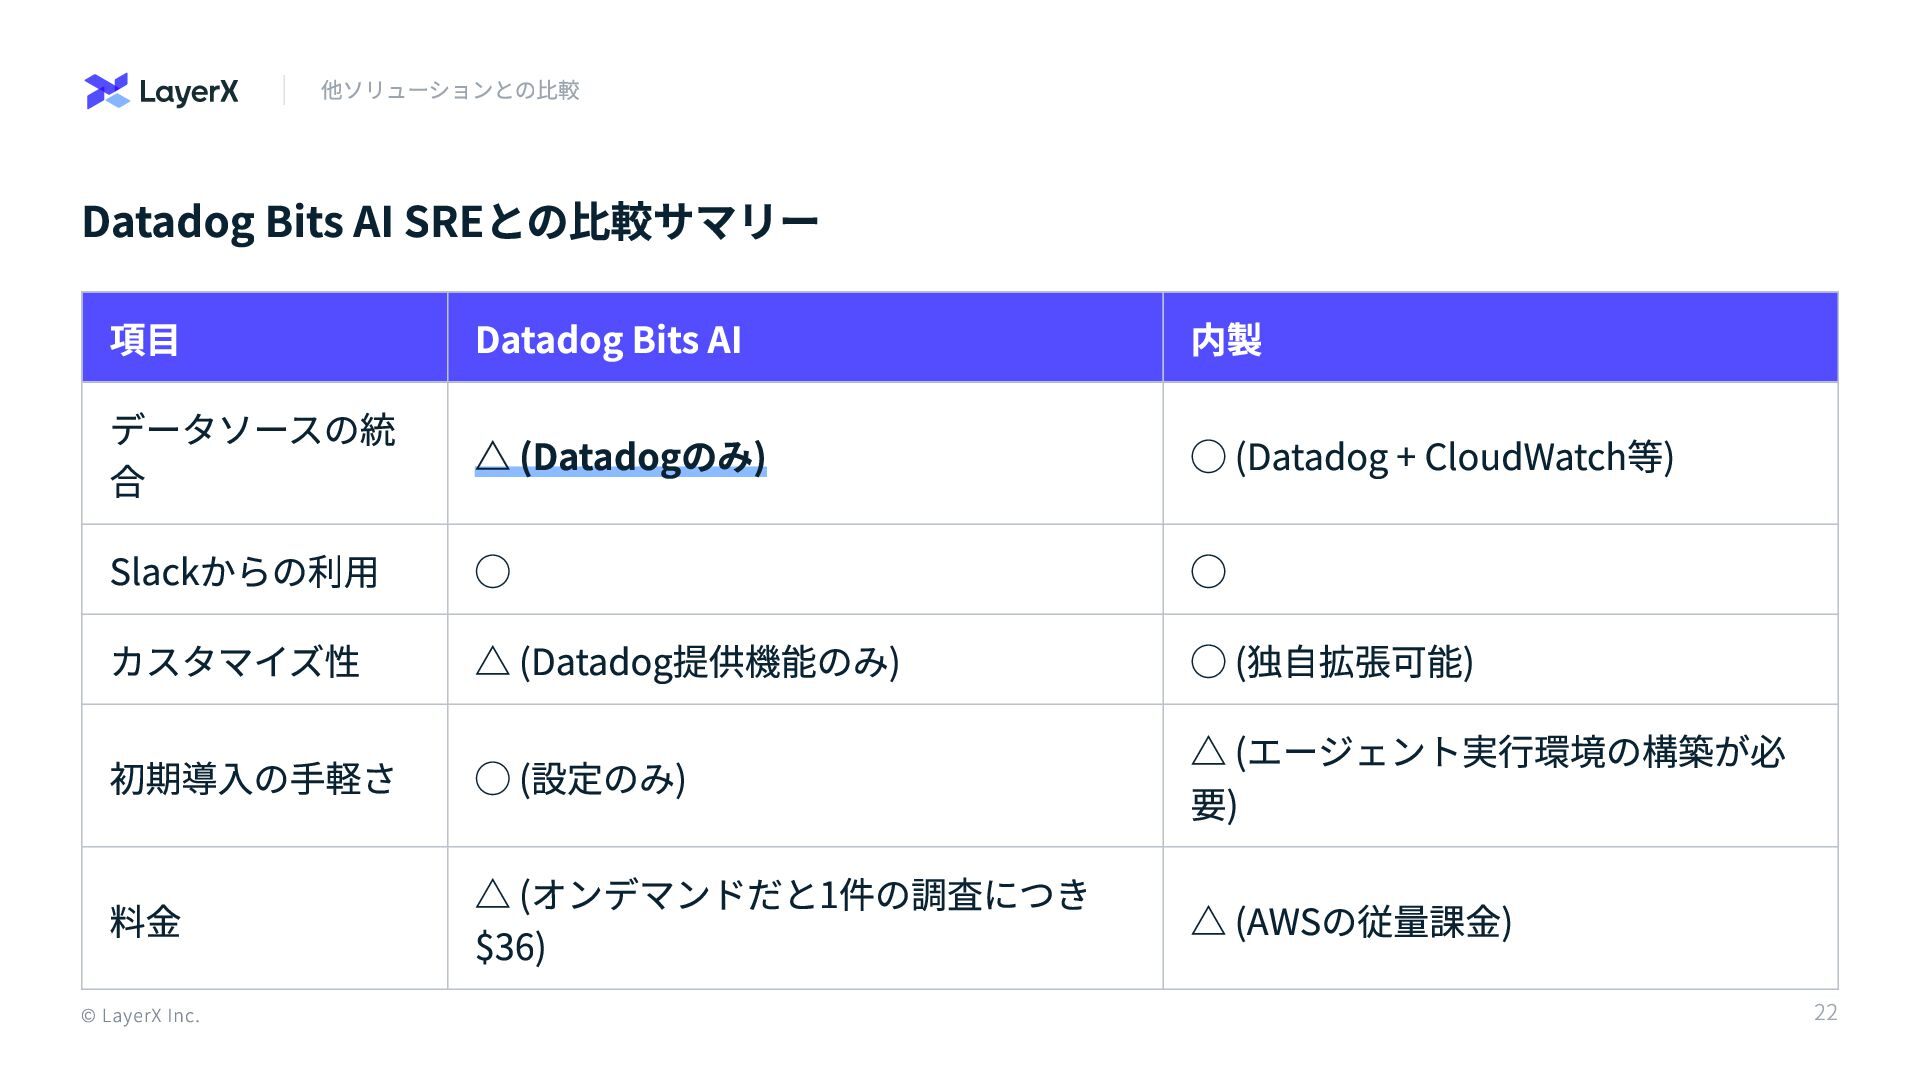Screen dimensions: 1920x1080
Task: Click the LayerX wordmark text
Action: click(188, 92)
